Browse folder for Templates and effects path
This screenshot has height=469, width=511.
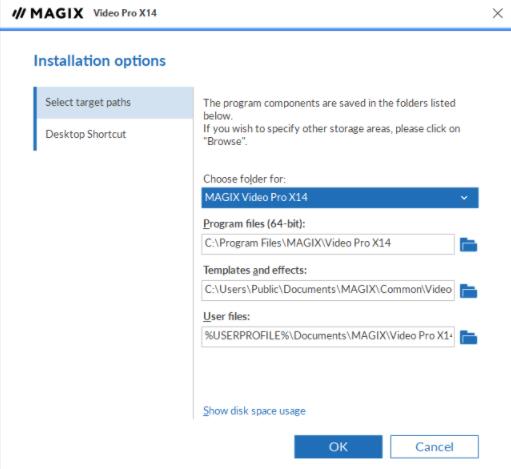click(x=468, y=291)
